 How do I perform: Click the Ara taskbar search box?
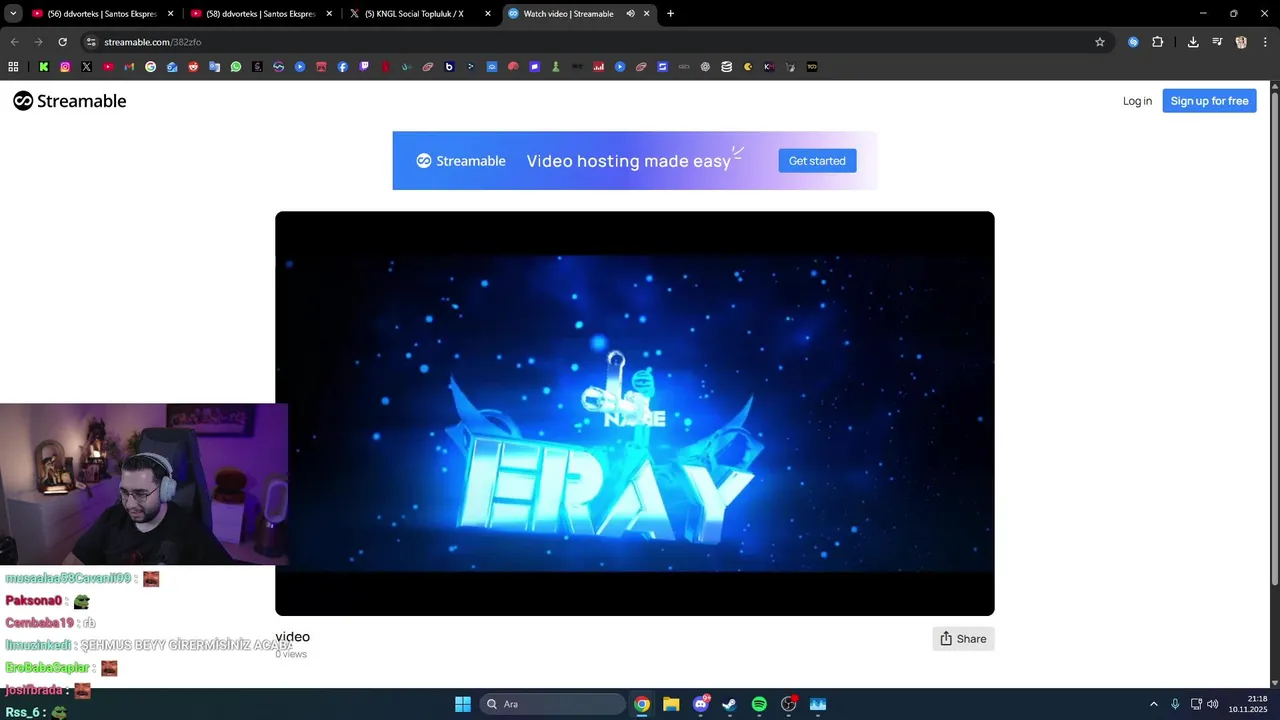[553, 704]
